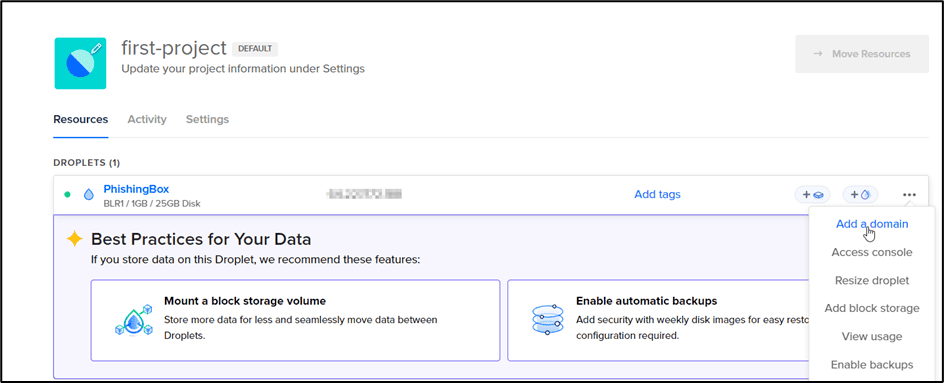
Task: Open the Enable automatic backups card
Action: tap(659, 320)
